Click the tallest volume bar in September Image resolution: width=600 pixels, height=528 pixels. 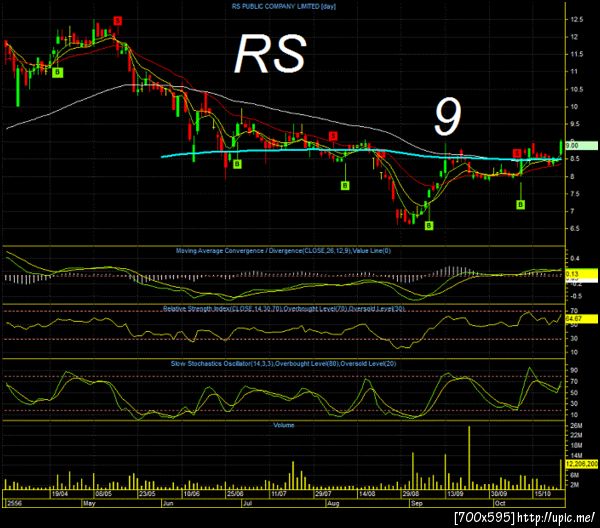[x=469, y=457]
